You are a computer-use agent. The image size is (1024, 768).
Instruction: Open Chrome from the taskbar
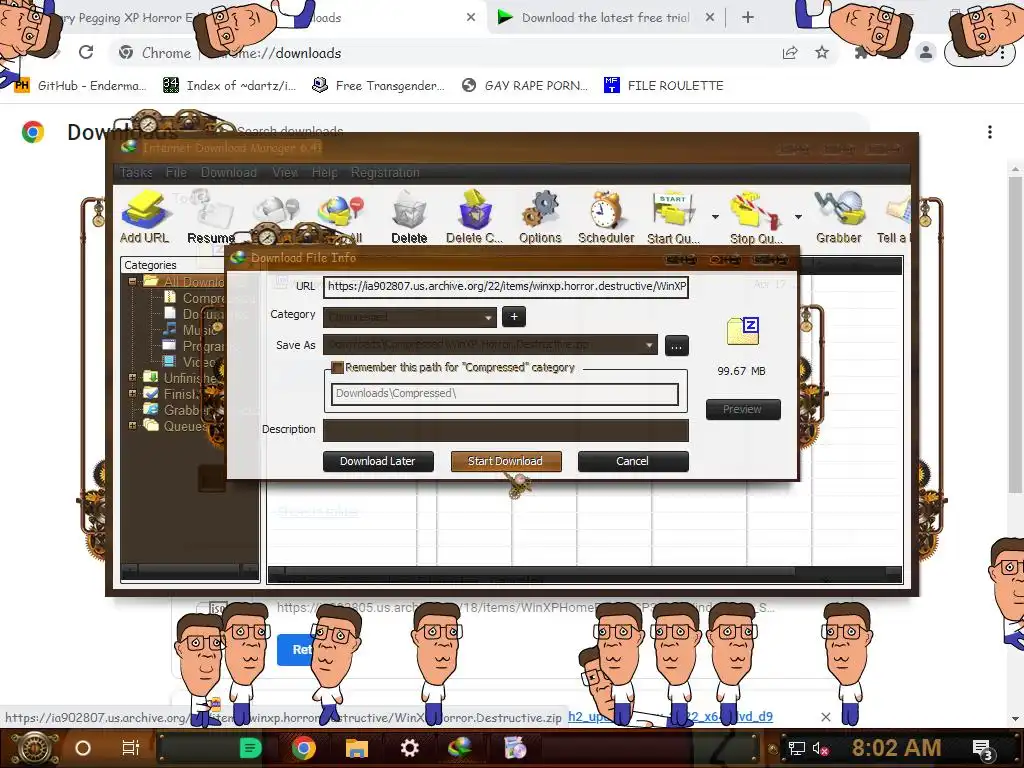304,748
